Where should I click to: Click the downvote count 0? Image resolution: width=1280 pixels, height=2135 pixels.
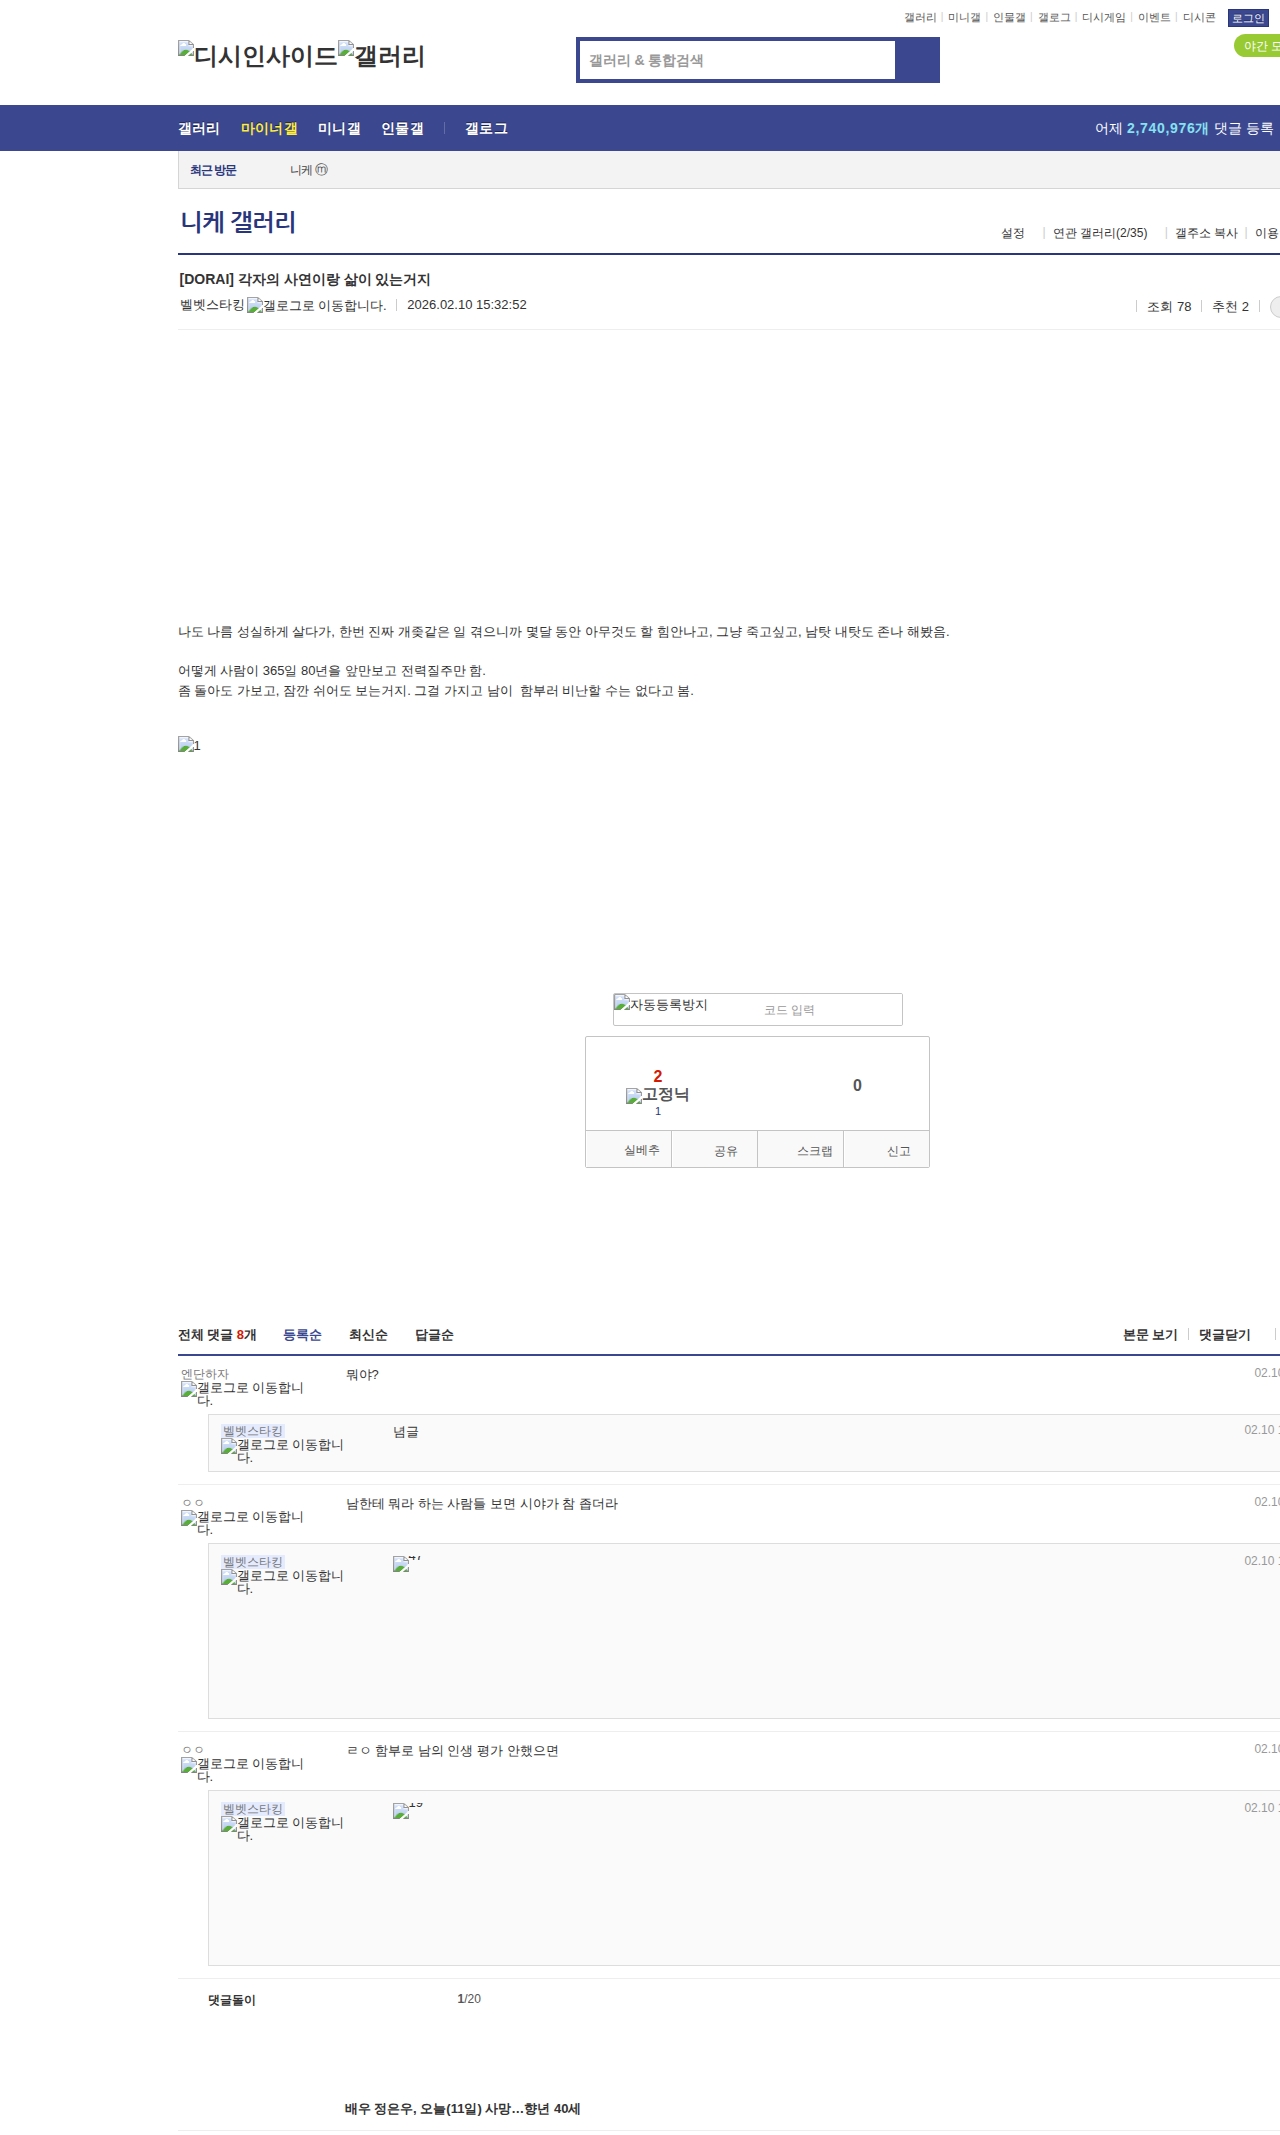coord(857,1086)
